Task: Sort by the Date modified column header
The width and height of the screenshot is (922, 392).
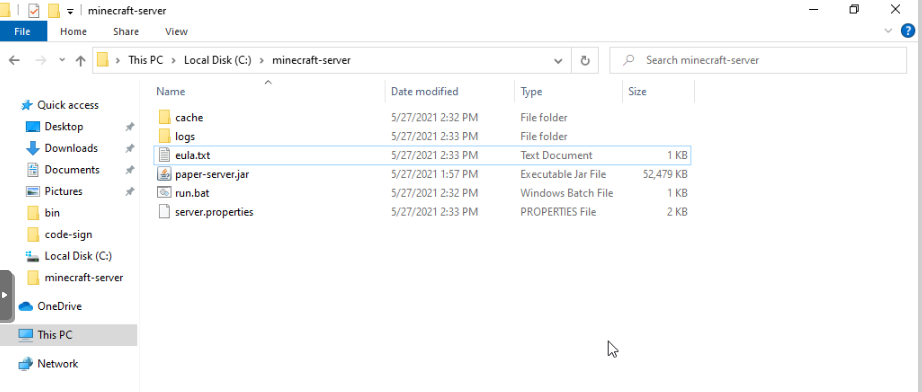Action: (425, 92)
